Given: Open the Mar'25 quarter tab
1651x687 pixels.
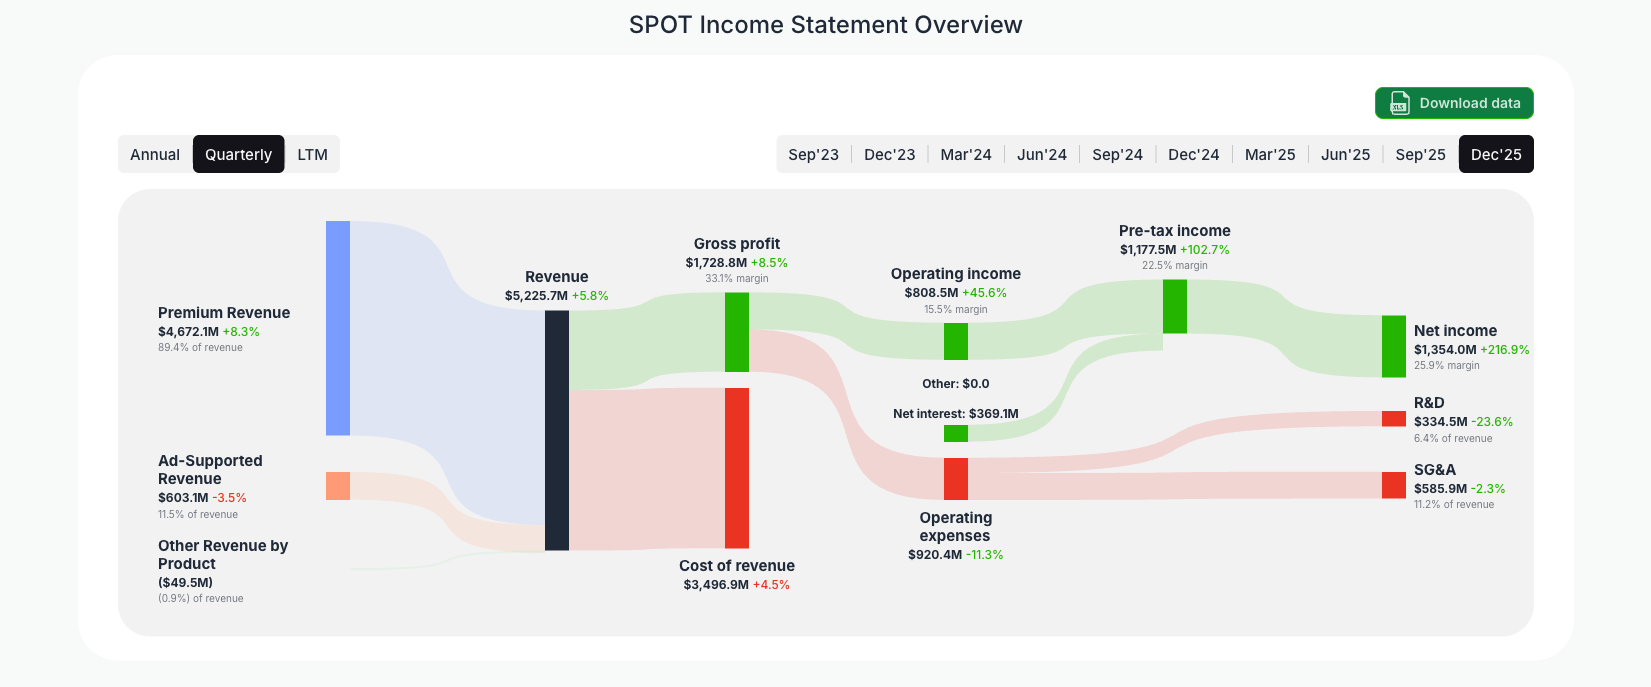Looking at the screenshot, I should (x=1269, y=154).
